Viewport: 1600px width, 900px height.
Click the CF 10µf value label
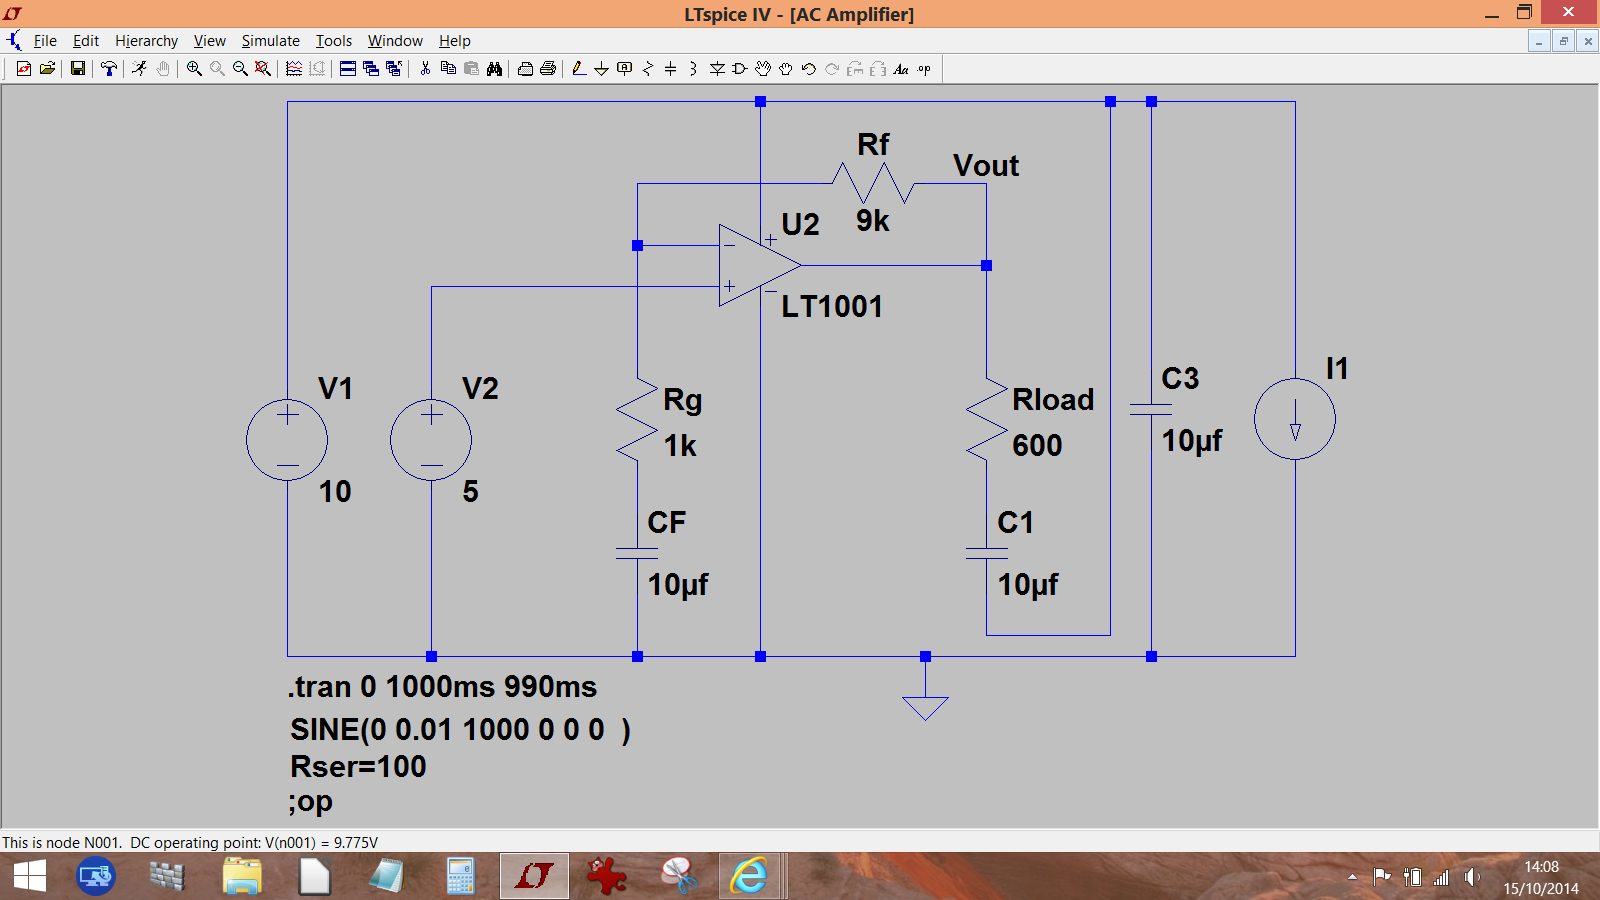tap(678, 585)
